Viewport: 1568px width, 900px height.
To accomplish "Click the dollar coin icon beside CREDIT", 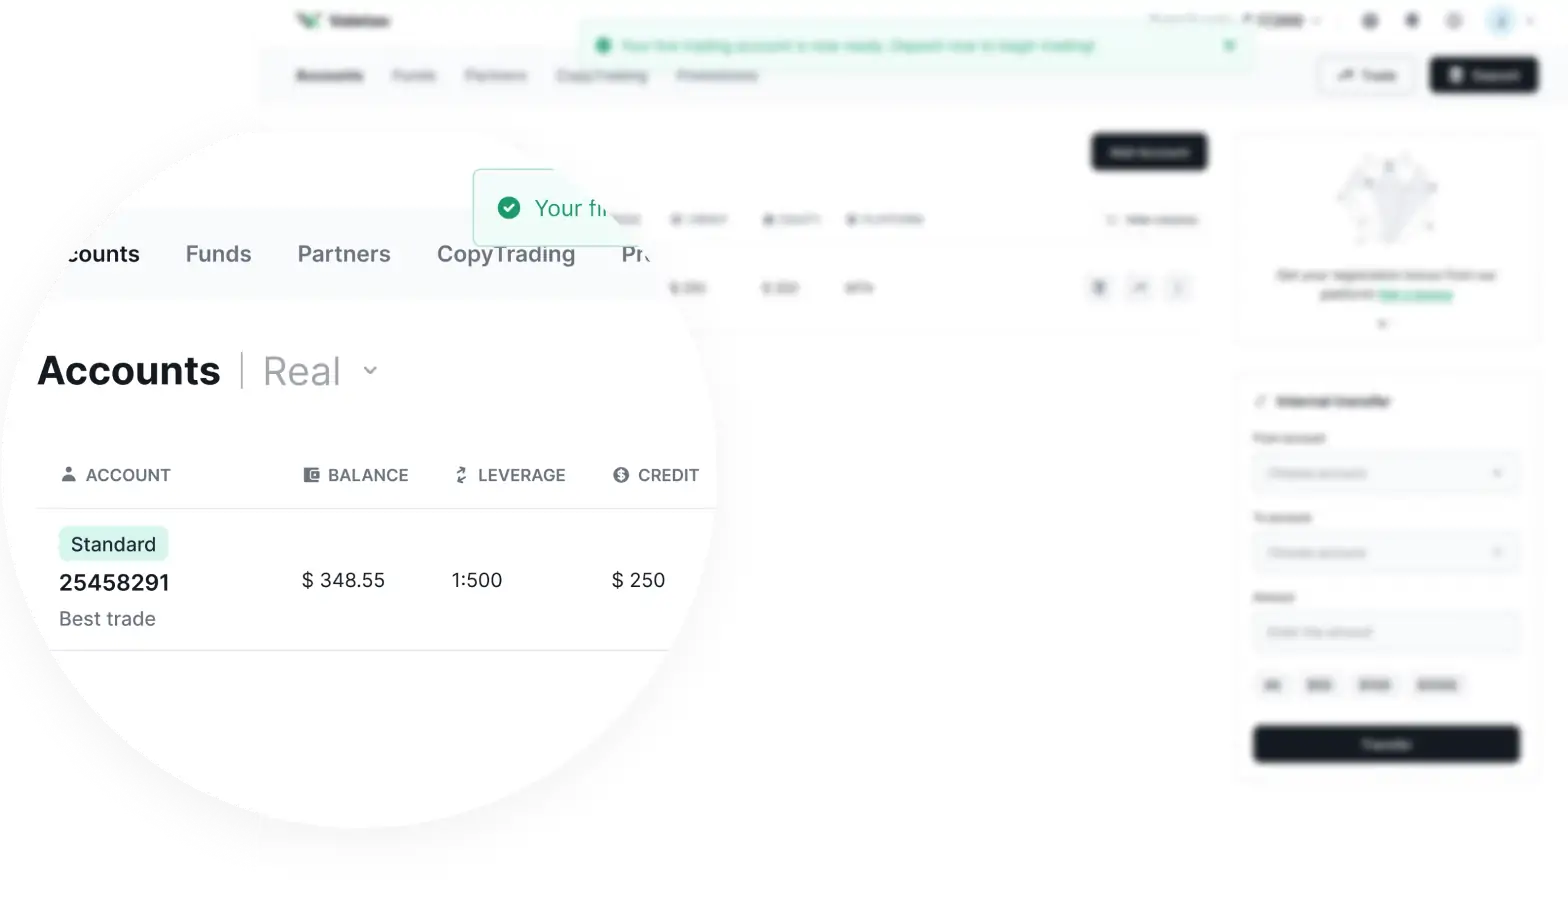I will tap(621, 475).
